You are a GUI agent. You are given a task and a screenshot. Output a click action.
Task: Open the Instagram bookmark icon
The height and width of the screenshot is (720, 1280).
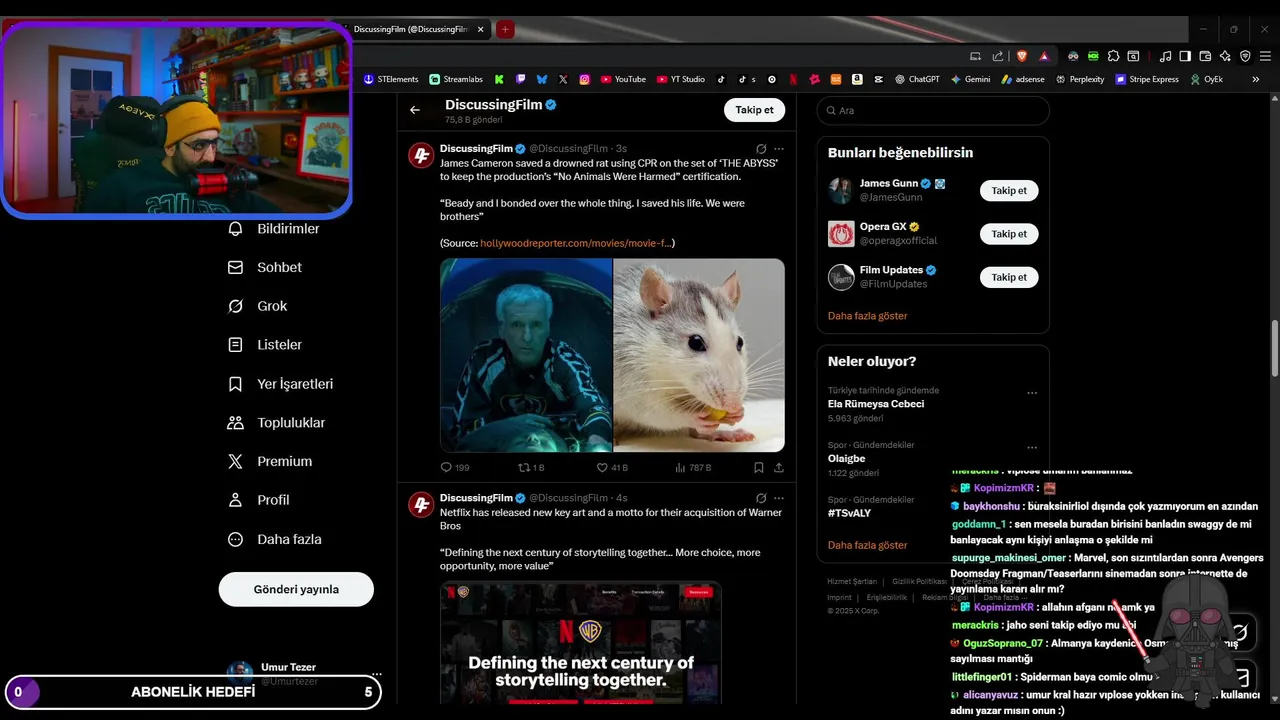pyautogui.click(x=585, y=79)
